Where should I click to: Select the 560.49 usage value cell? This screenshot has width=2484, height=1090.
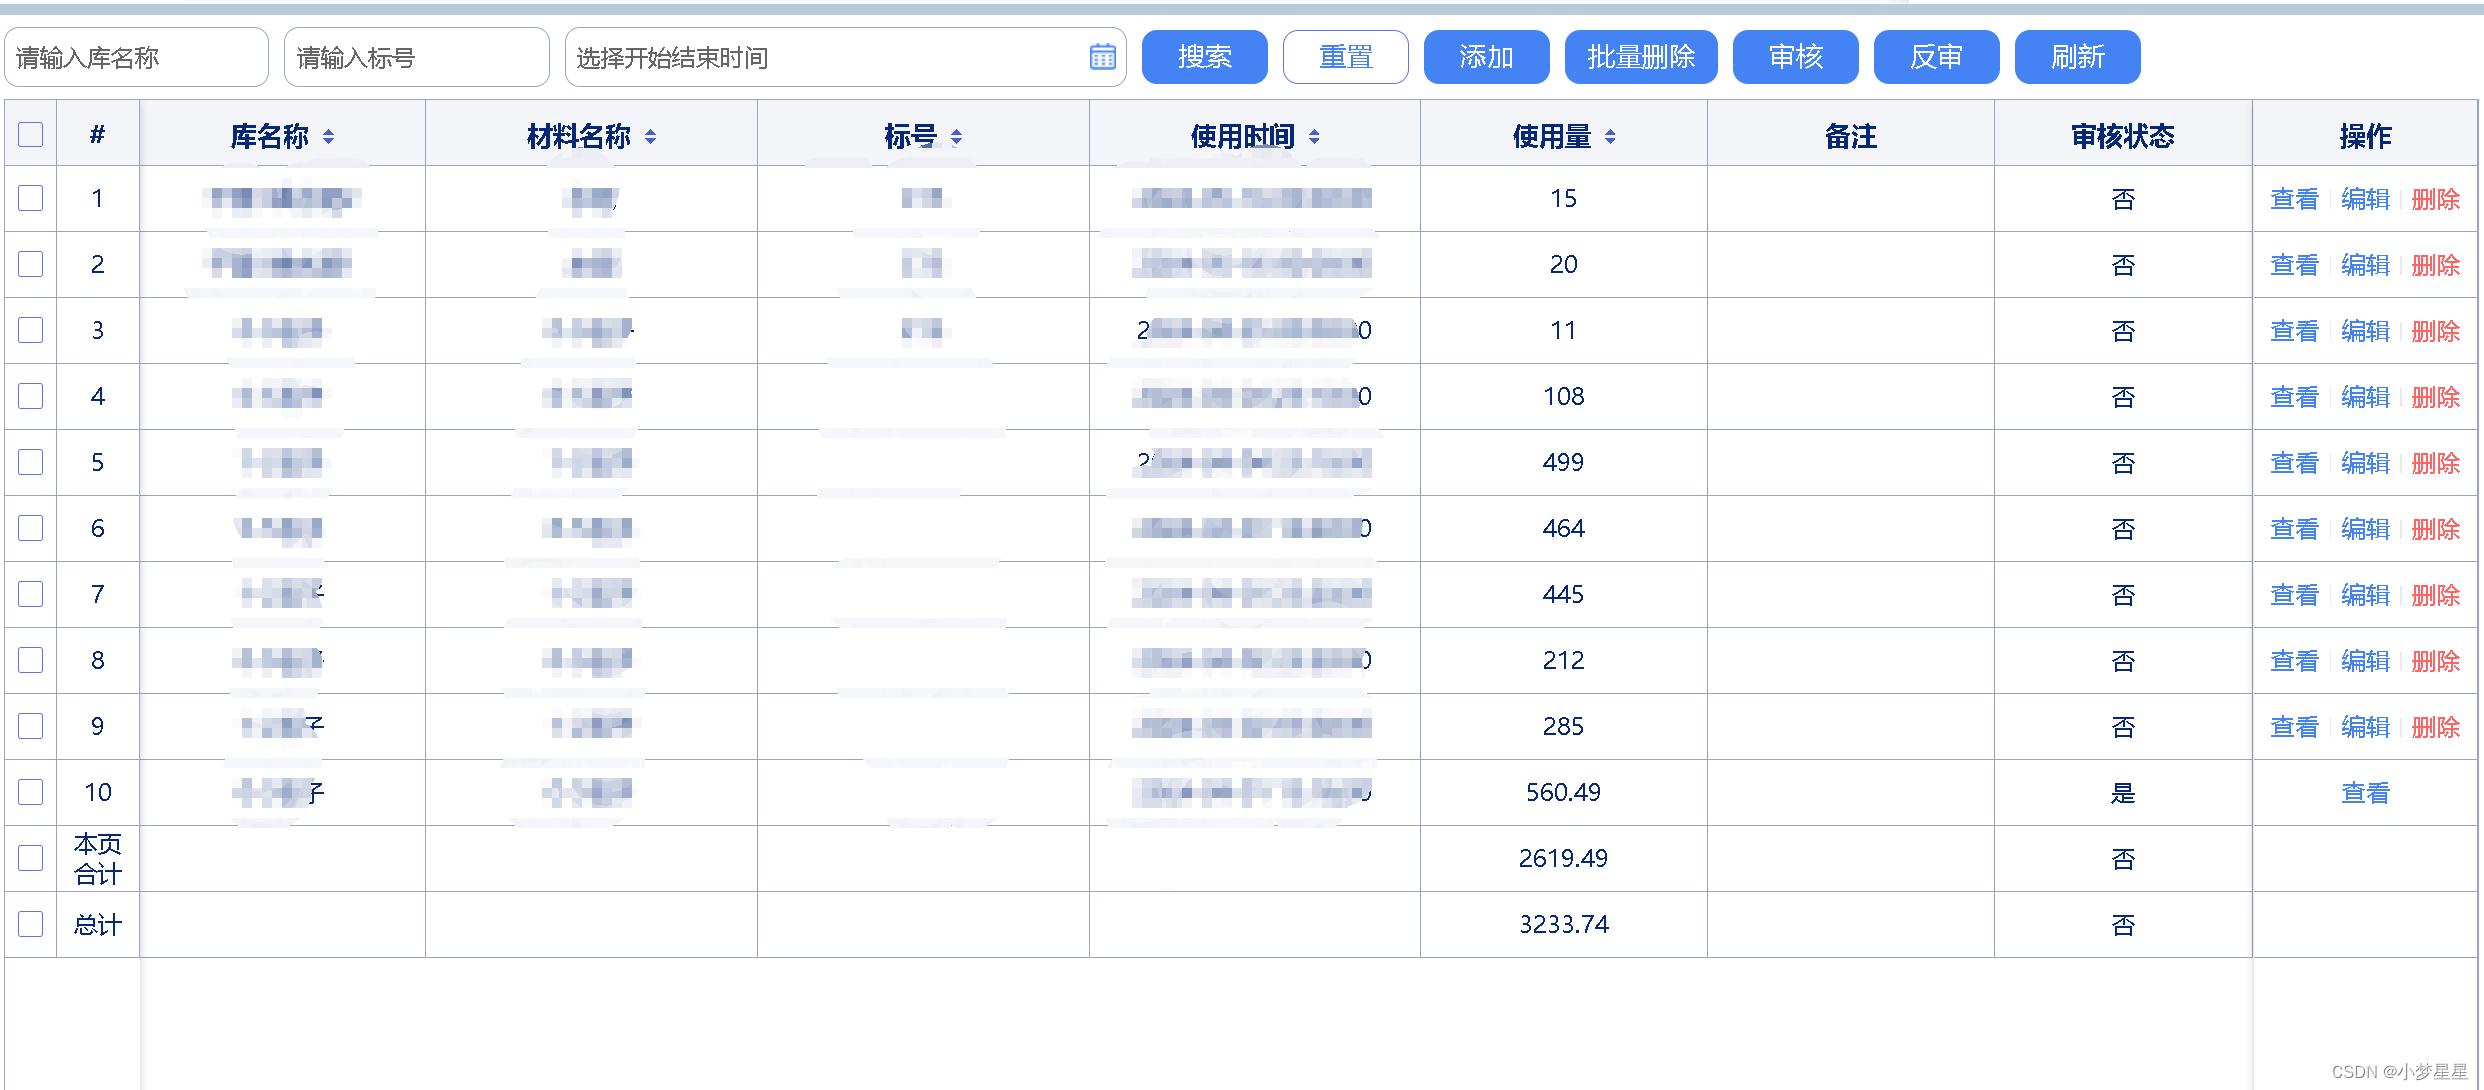click(x=1563, y=792)
